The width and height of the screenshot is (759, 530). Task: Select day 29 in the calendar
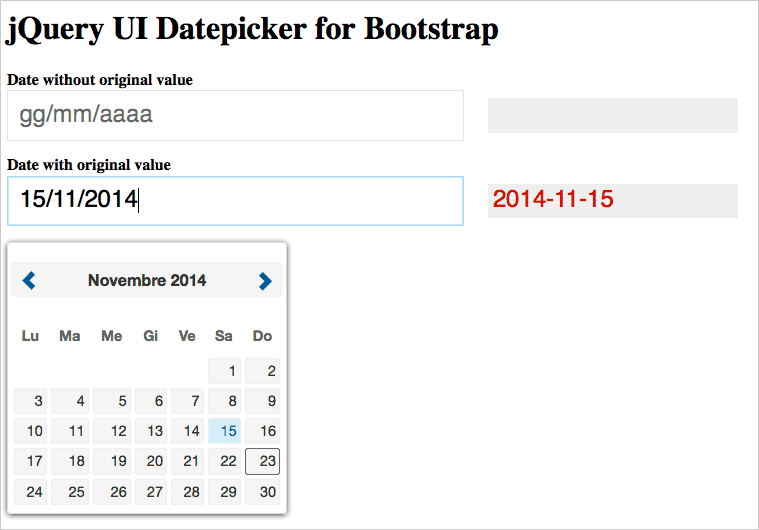point(225,492)
